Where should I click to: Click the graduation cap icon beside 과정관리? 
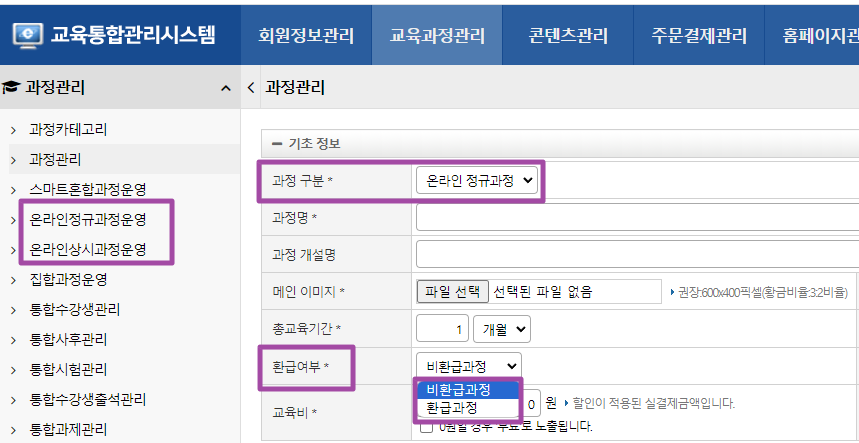[x=12, y=88]
